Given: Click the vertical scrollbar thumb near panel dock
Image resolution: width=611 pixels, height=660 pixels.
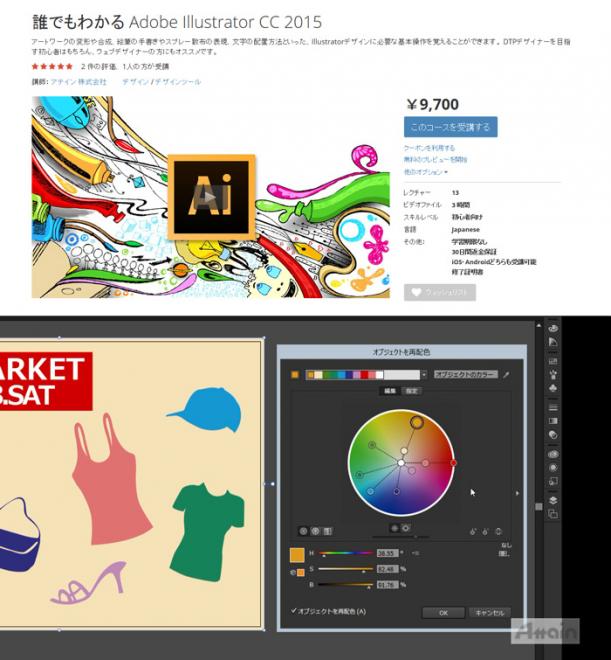Looking at the screenshot, I should click(539, 506).
